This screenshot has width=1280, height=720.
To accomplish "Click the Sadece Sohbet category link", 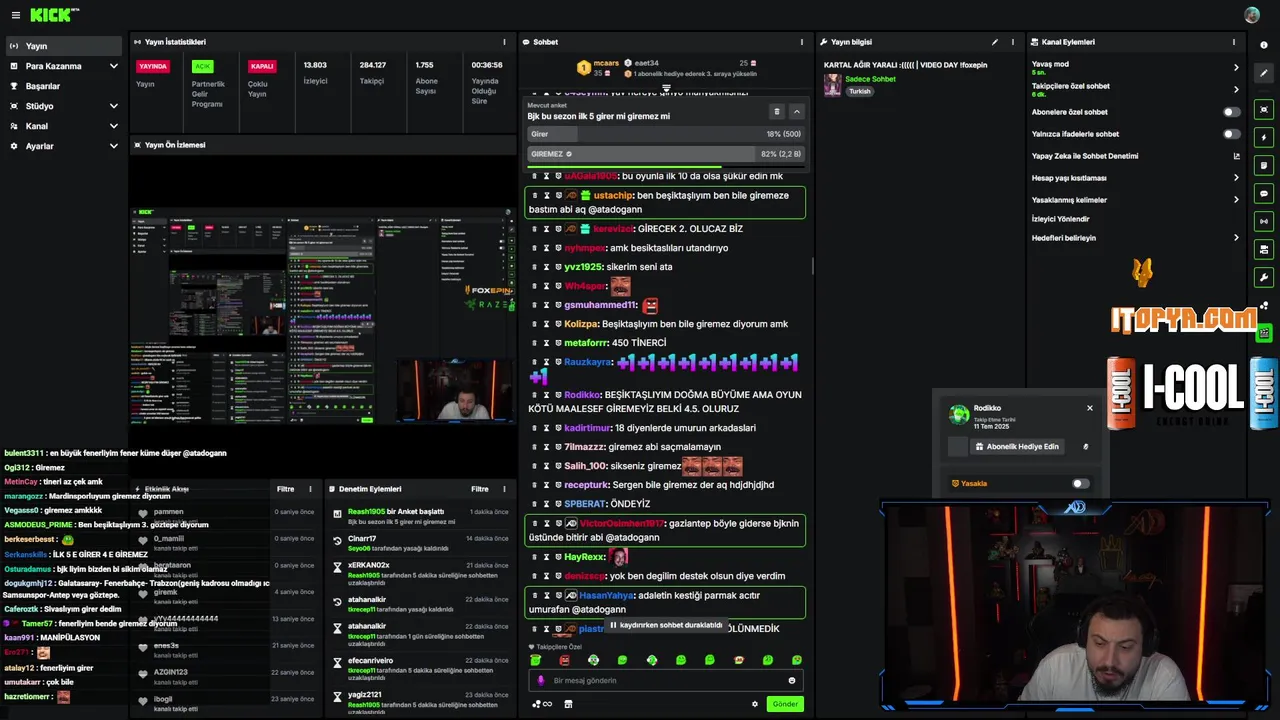I will point(870,79).
